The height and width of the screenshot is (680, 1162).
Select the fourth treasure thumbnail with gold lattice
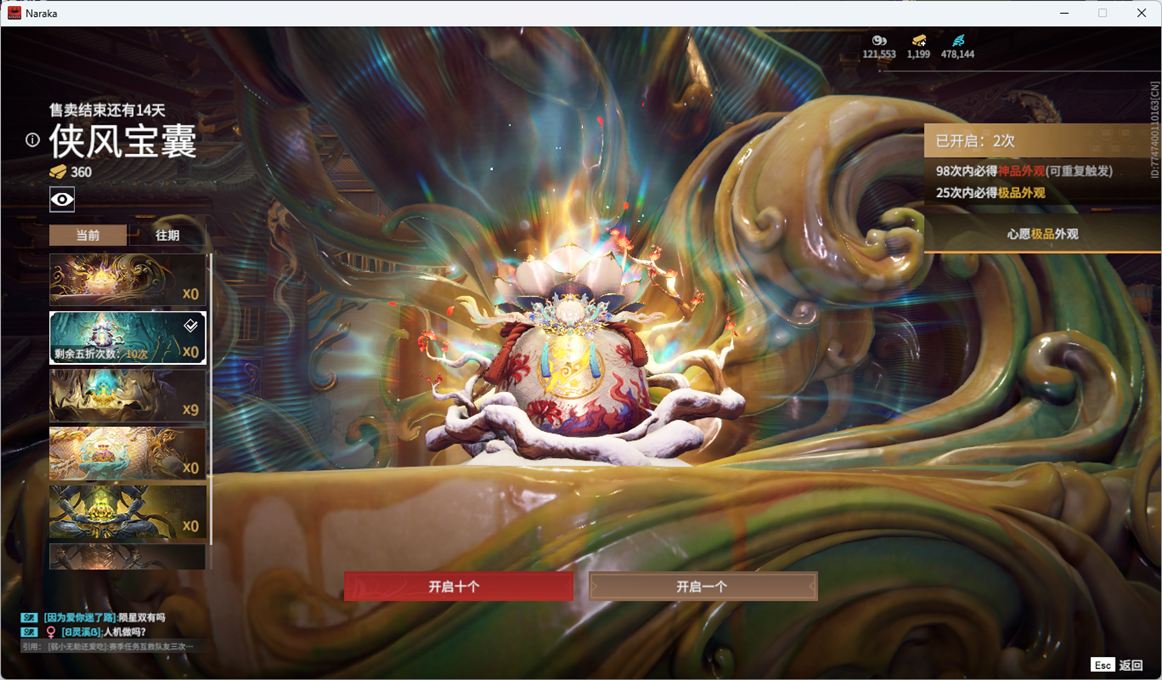pos(127,453)
